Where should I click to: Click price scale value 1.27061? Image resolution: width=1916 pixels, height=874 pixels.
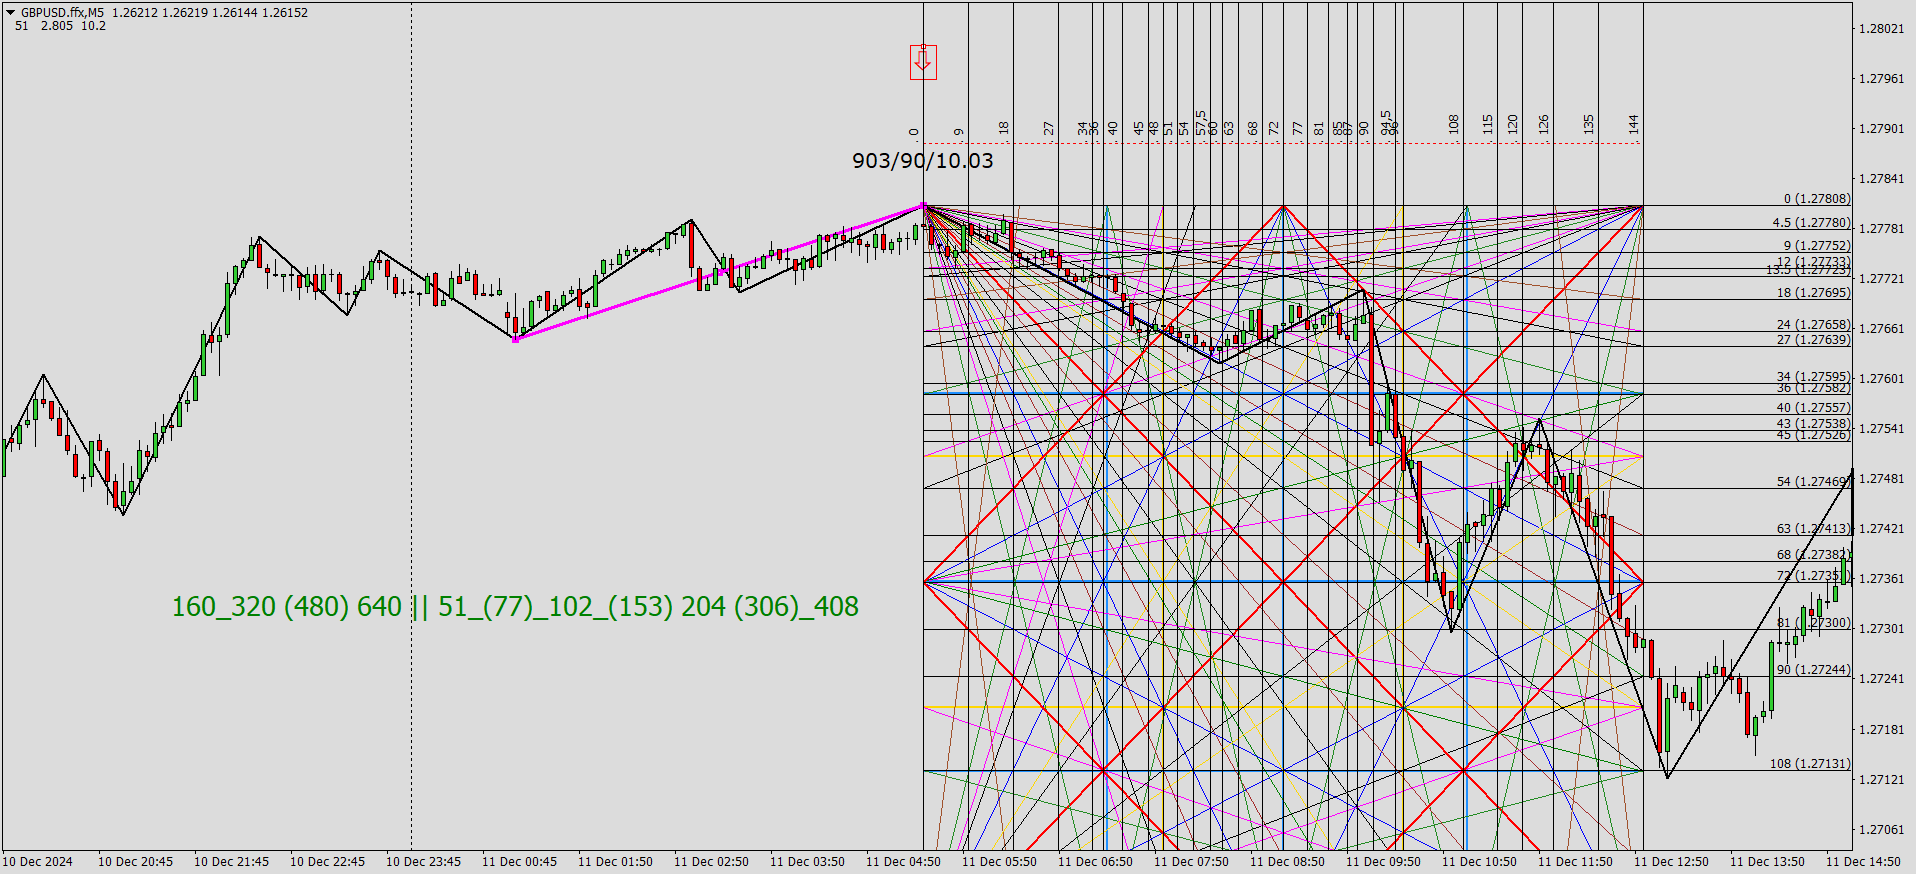click(x=1882, y=830)
